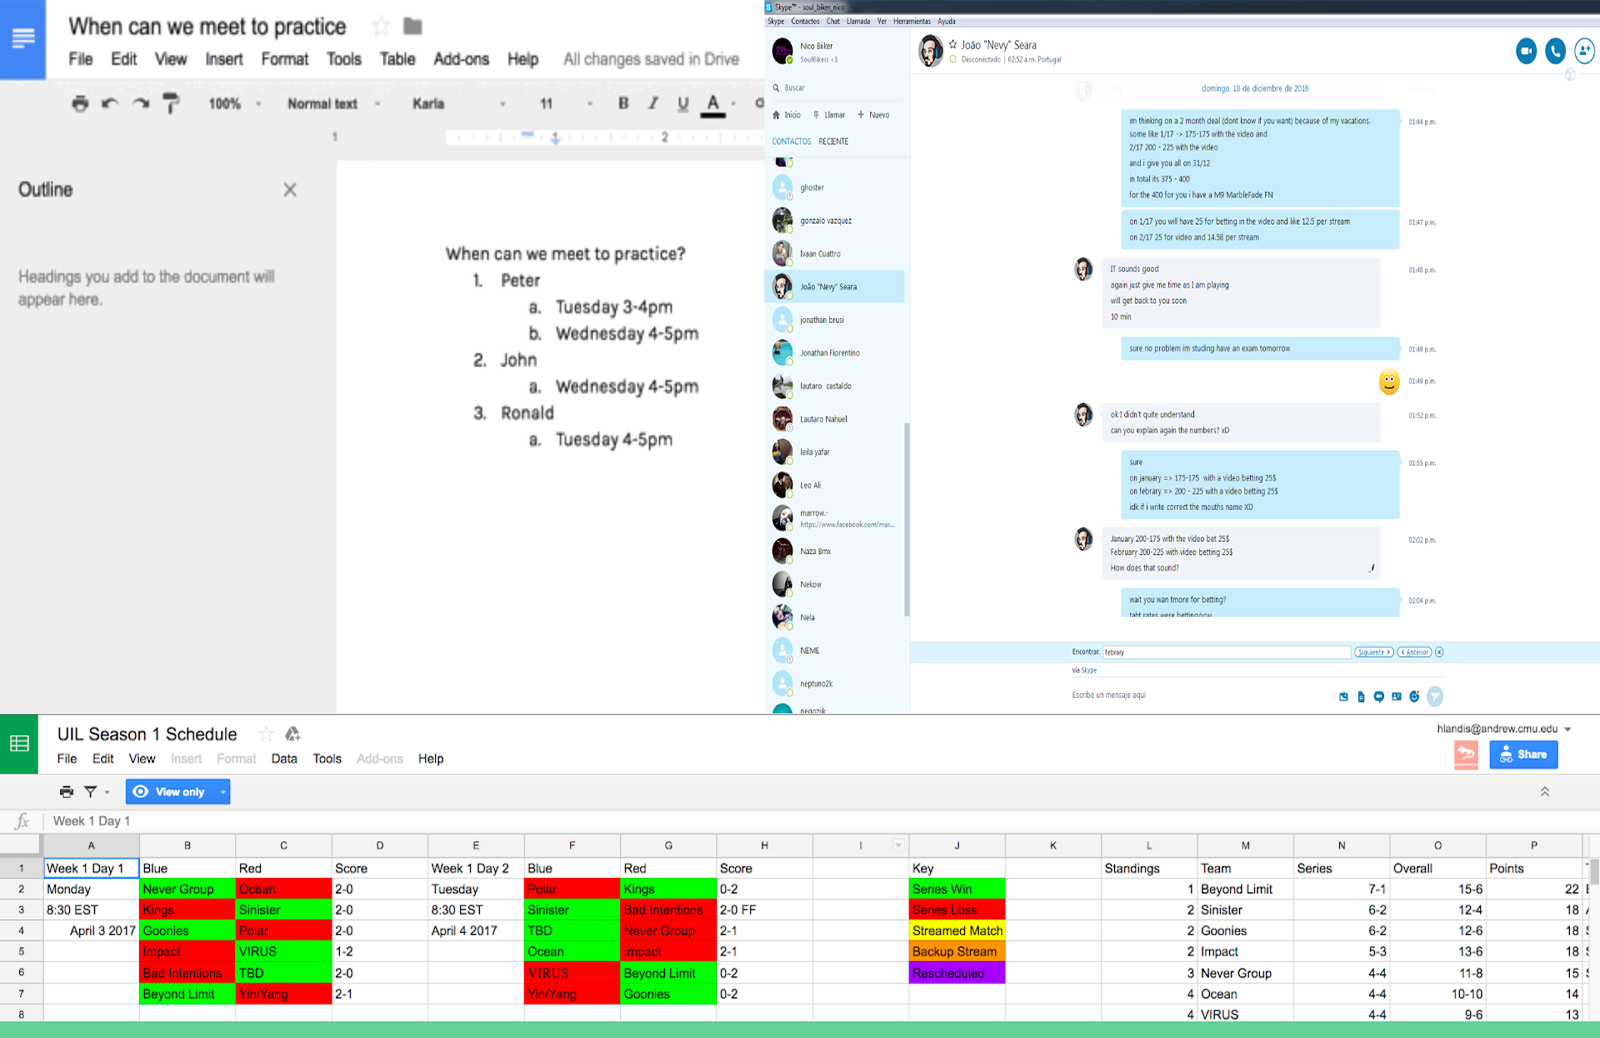
Task: Start a voice call in Skype
Action: point(1555,51)
